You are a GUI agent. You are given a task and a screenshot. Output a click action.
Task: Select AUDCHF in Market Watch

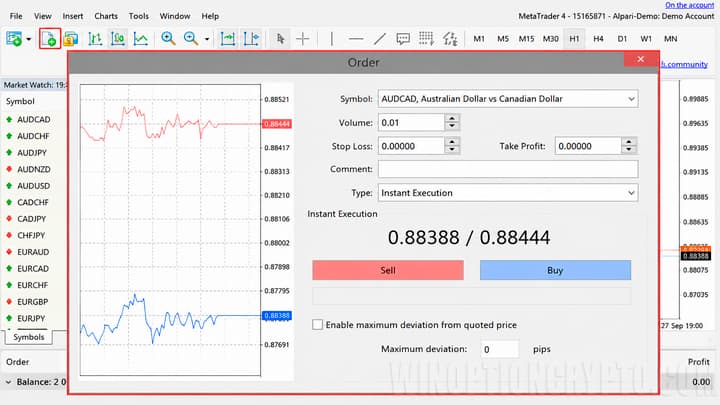click(x=34, y=136)
